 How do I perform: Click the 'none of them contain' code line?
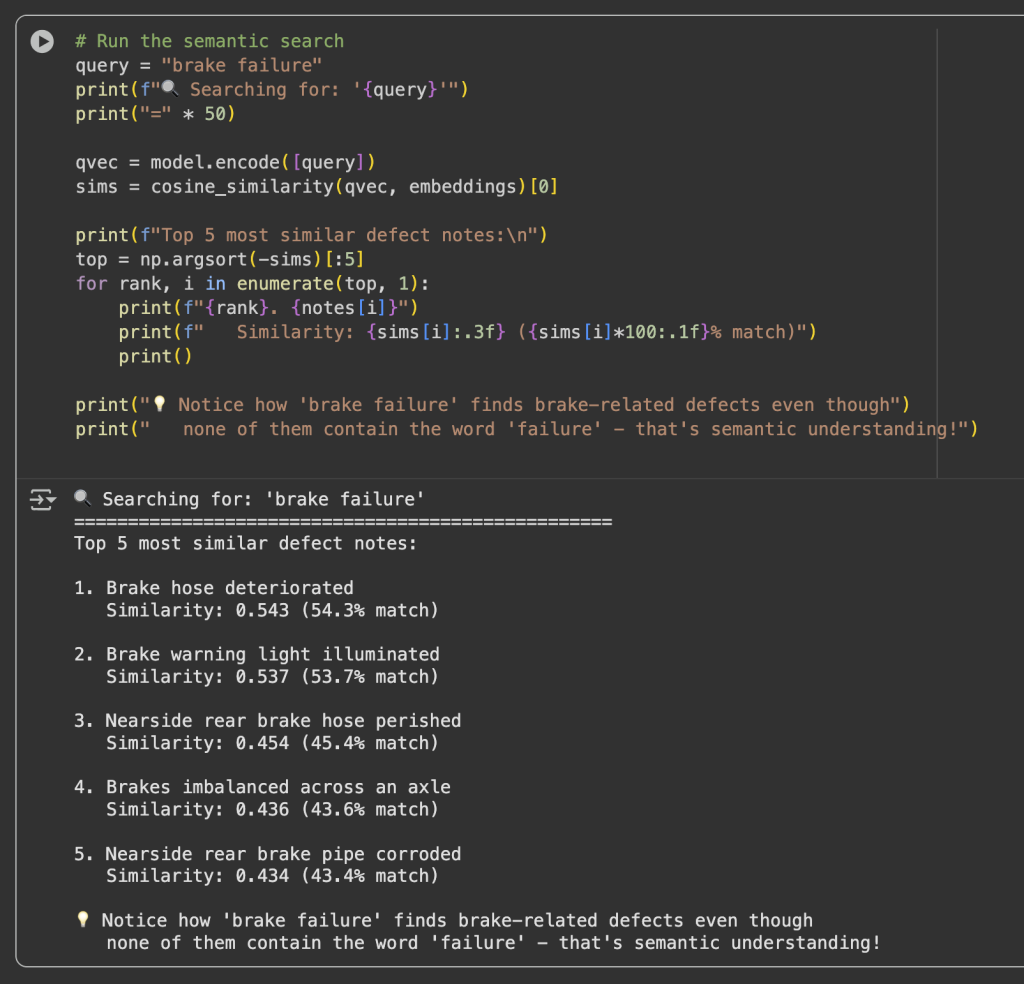click(527, 429)
